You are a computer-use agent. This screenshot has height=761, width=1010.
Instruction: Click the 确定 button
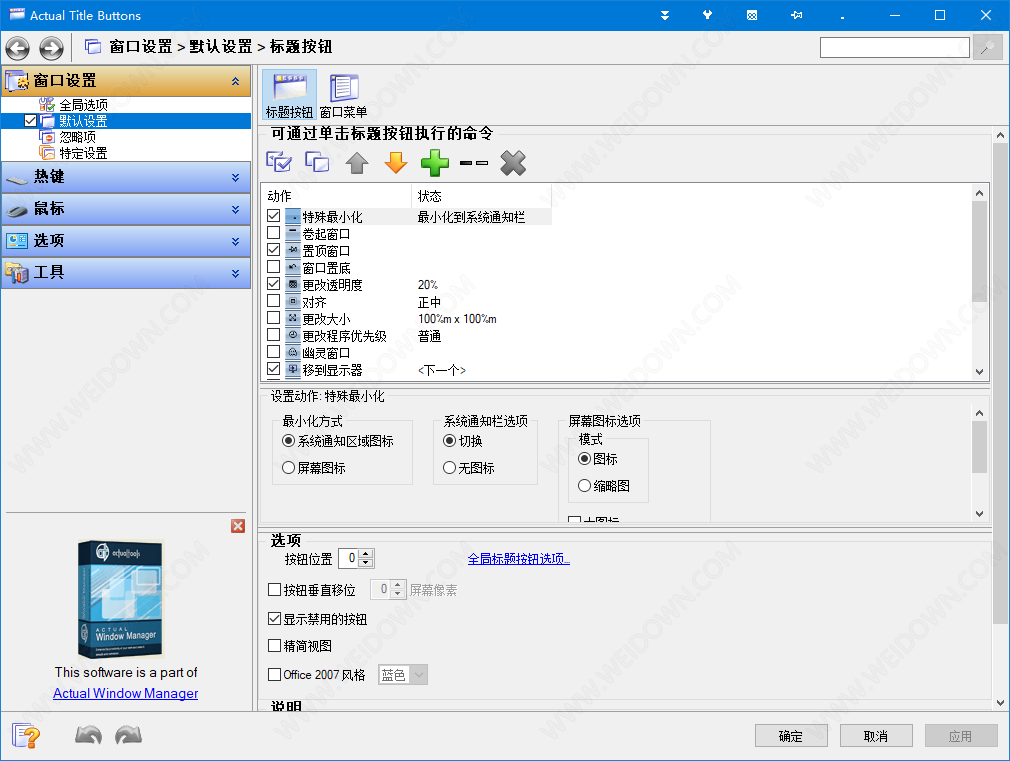pos(791,736)
